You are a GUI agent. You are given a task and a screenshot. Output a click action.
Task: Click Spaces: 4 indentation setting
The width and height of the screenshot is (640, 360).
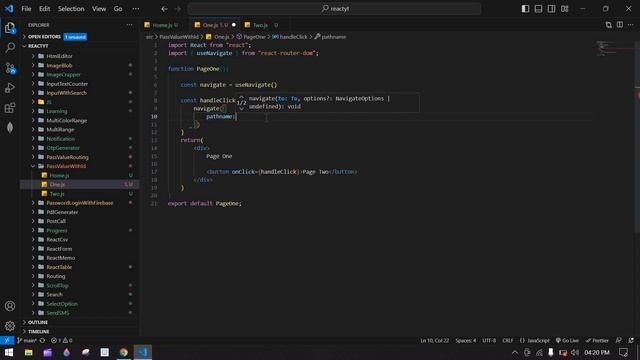coord(466,340)
